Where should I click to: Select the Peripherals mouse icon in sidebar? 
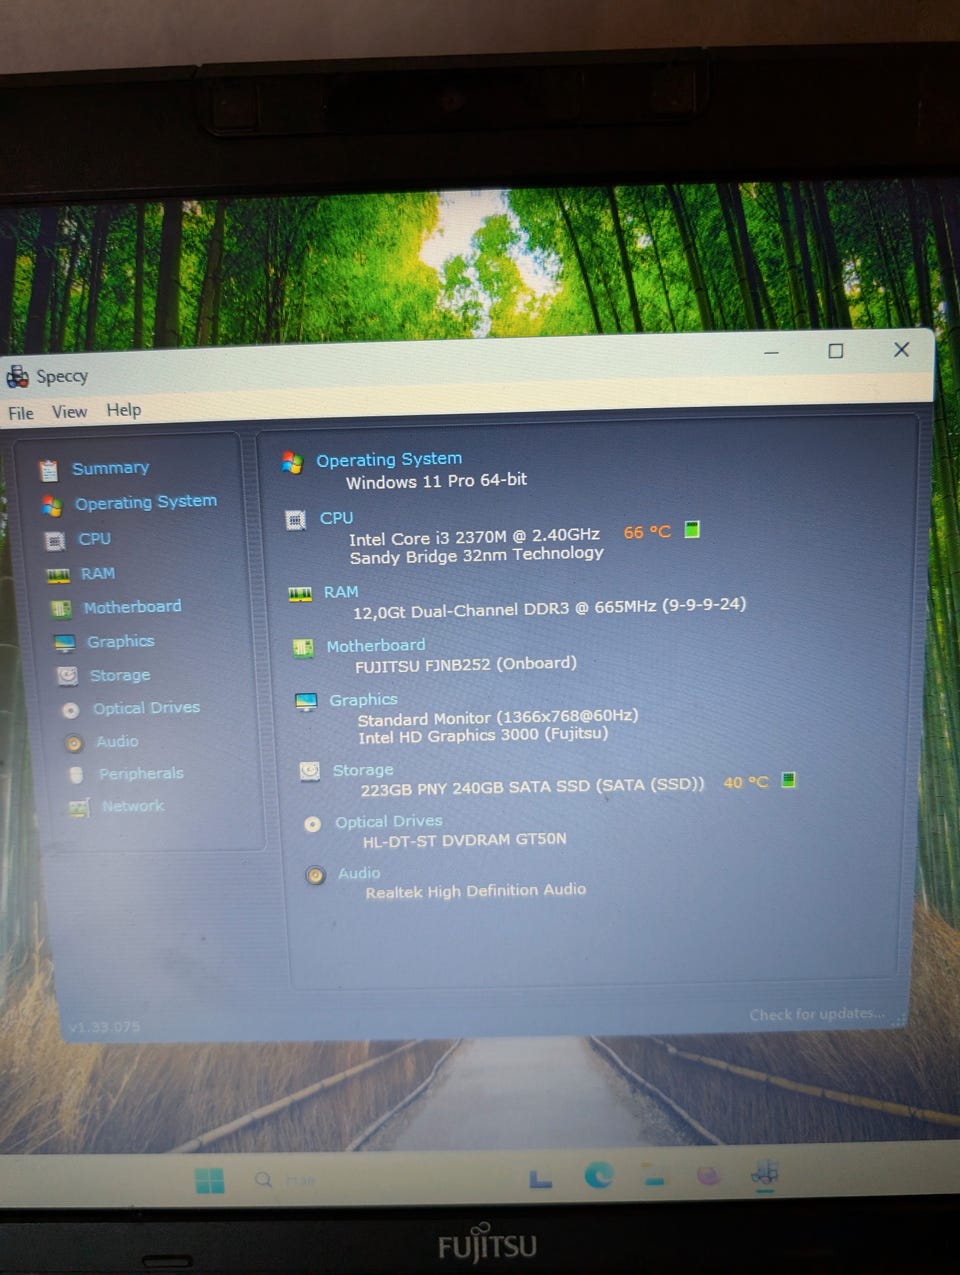[76, 775]
